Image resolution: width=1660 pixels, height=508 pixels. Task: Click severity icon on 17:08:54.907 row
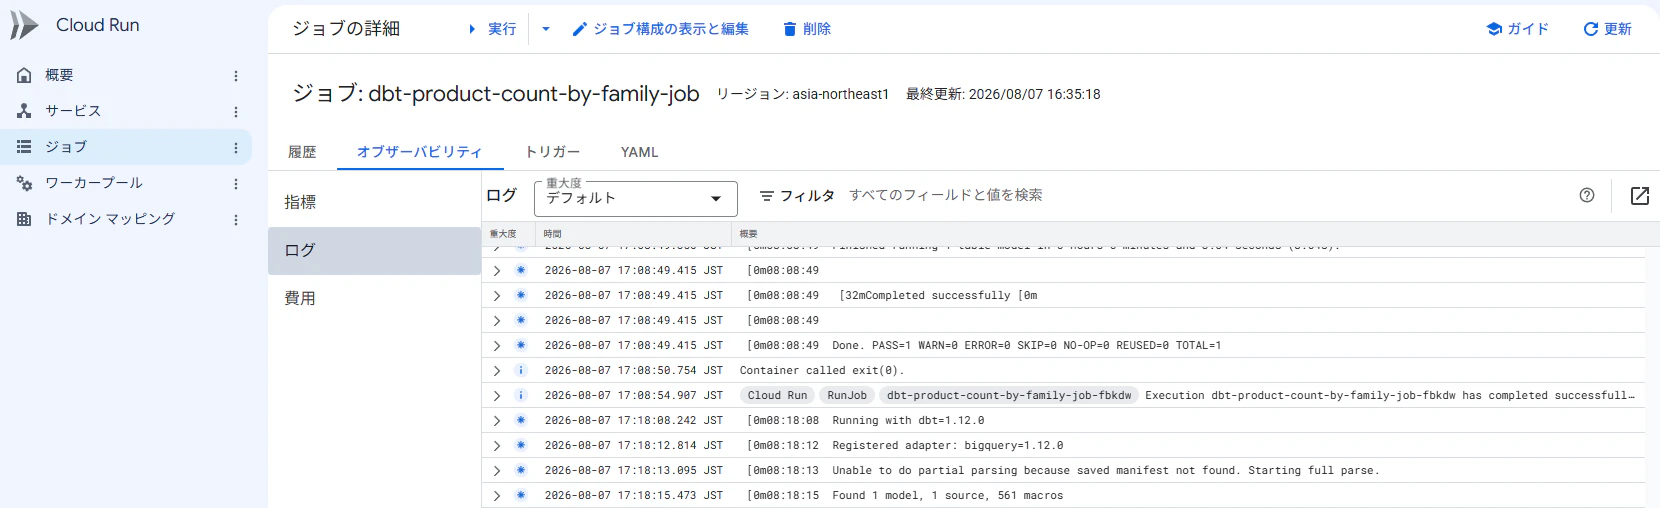pos(521,395)
